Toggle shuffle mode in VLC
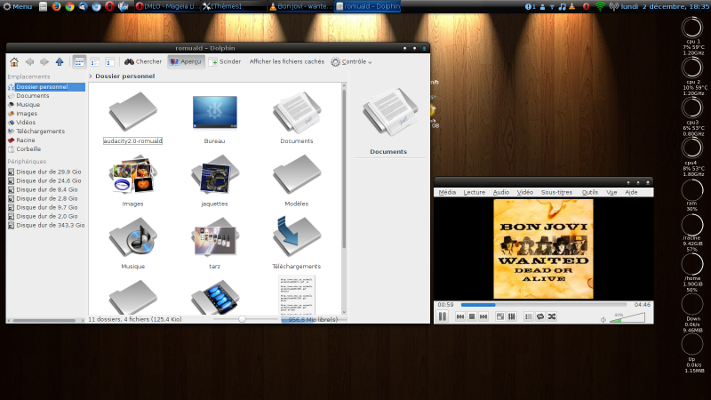 (552, 317)
